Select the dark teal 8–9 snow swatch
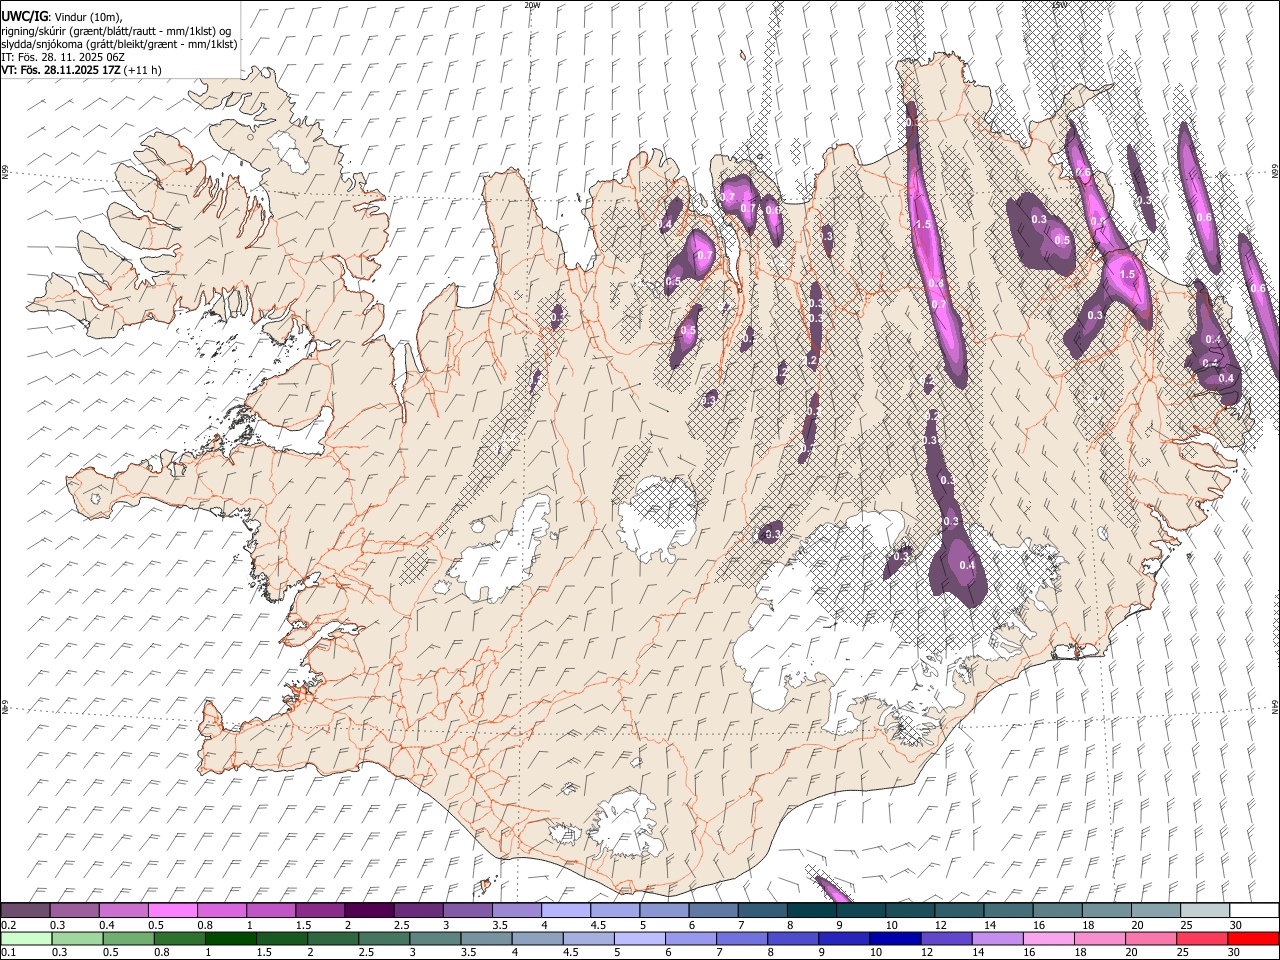Image resolution: width=1280 pixels, height=960 pixels. (x=812, y=910)
